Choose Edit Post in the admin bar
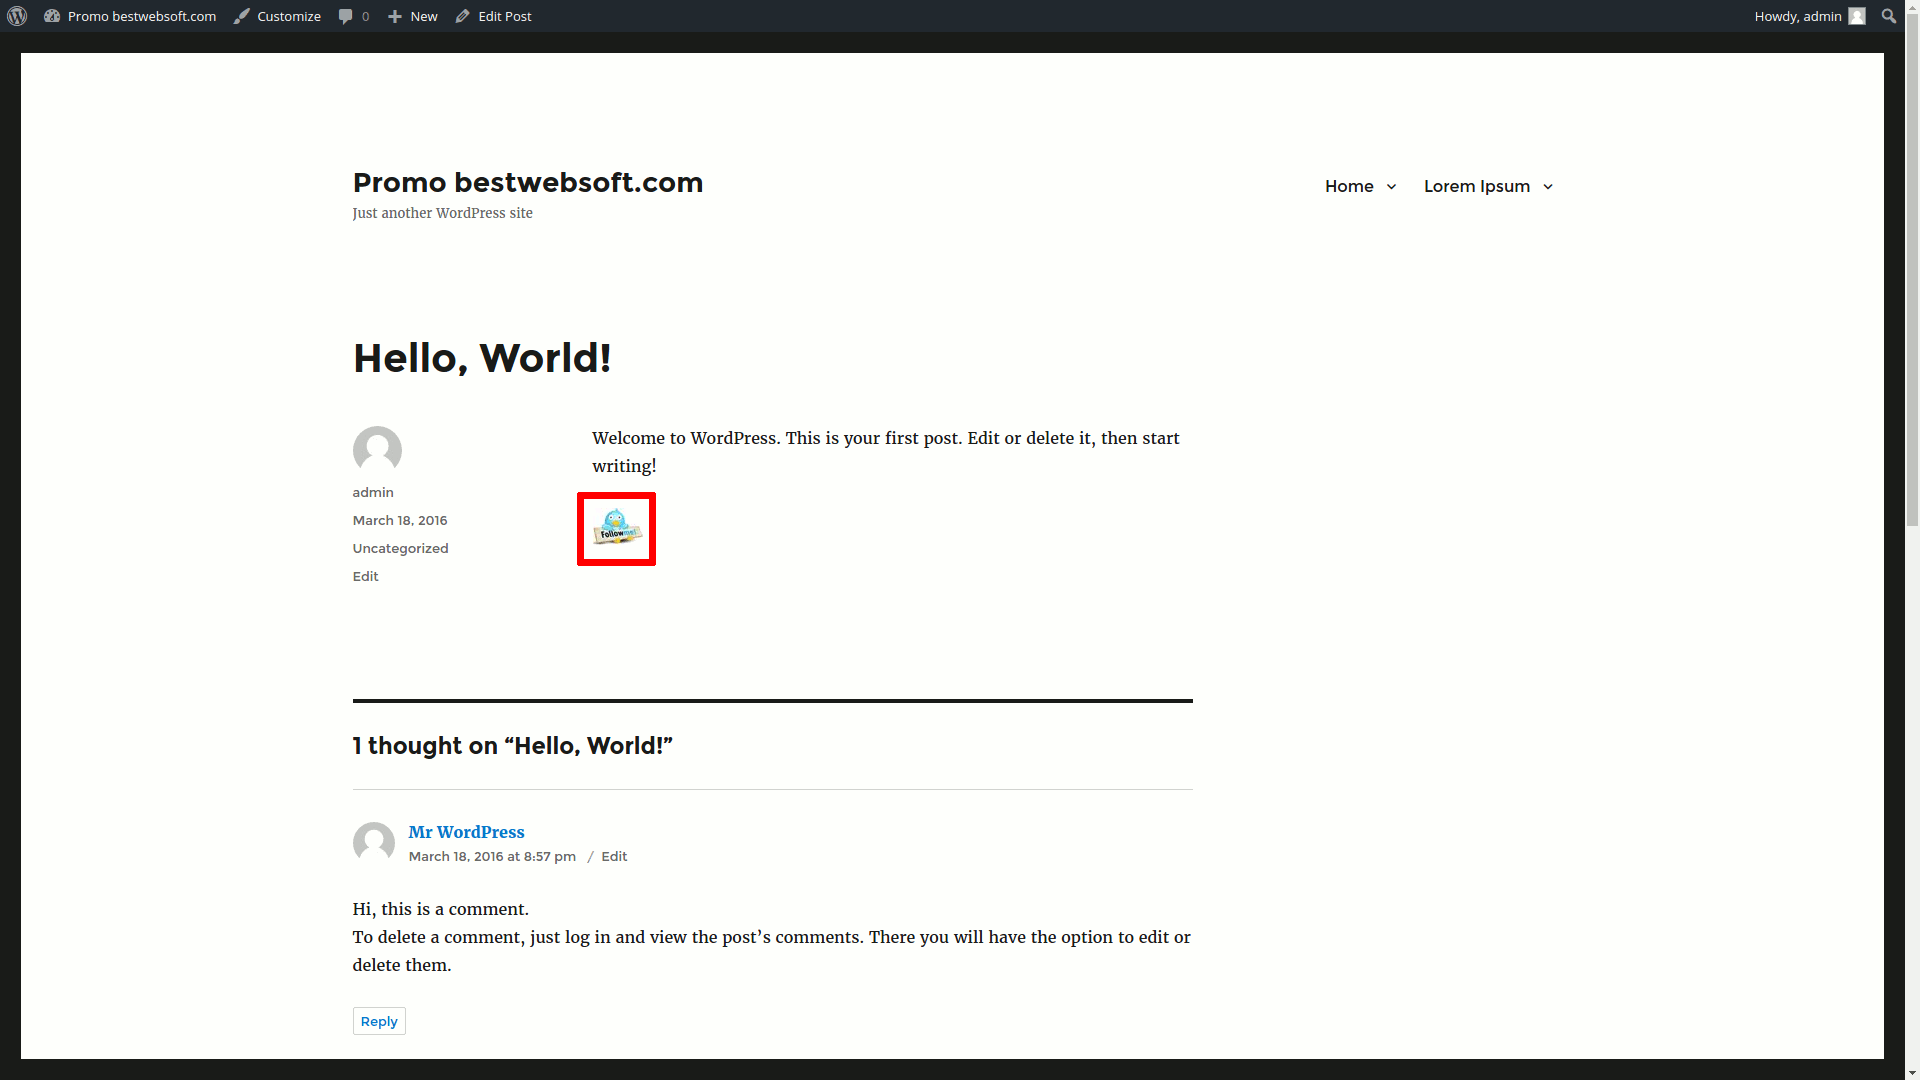Image resolution: width=1920 pixels, height=1080 pixels. click(493, 16)
